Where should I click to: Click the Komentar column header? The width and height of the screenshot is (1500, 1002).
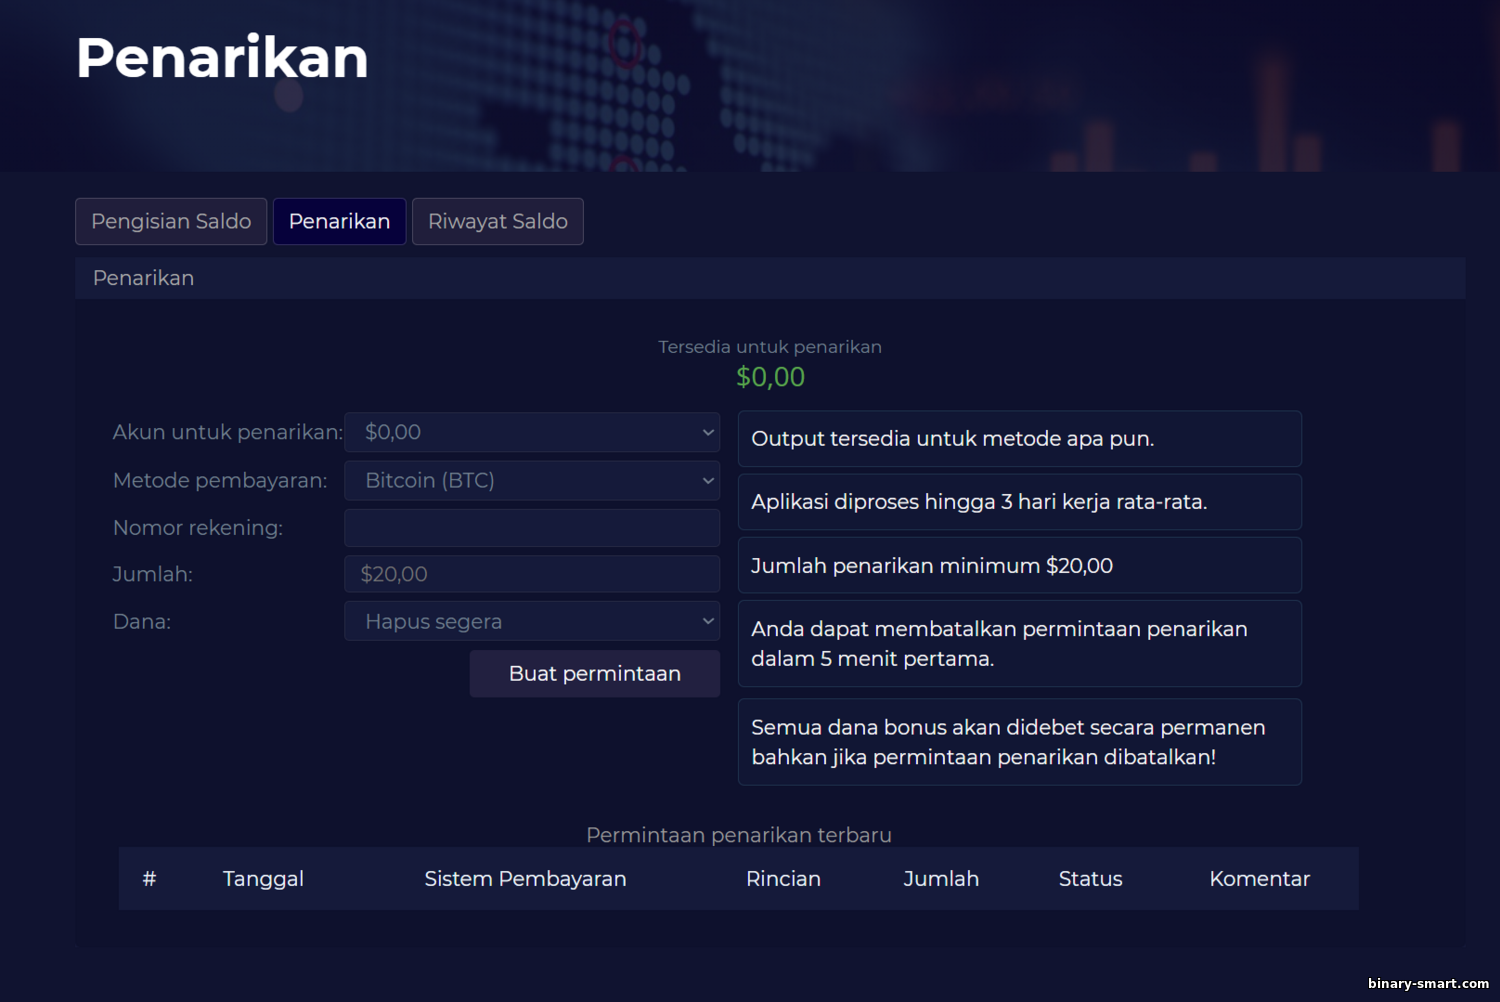[1259, 879]
